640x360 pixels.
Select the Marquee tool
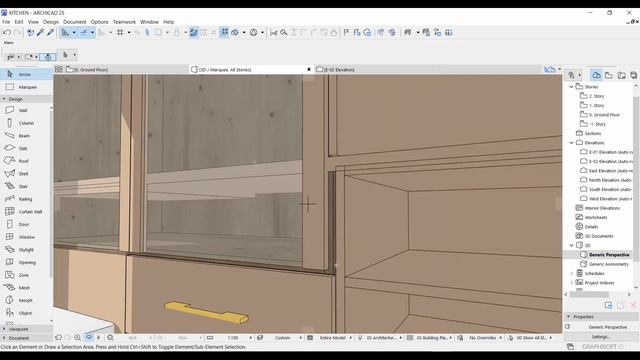pyautogui.click(x=26, y=87)
